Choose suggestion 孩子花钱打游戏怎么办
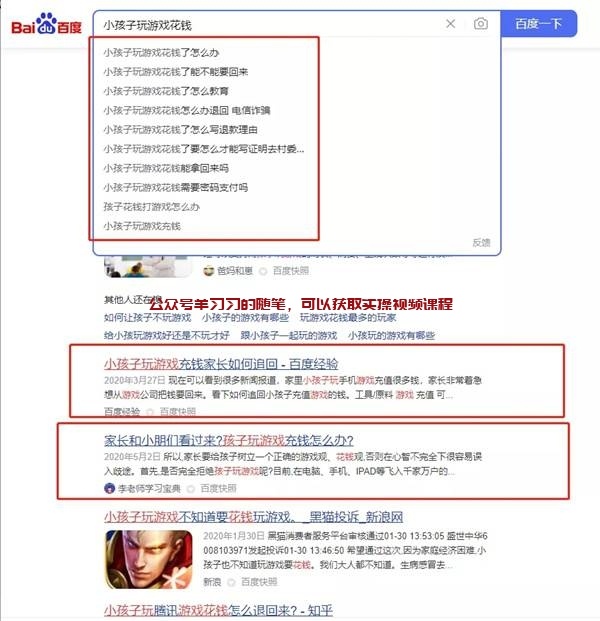 tap(152, 207)
